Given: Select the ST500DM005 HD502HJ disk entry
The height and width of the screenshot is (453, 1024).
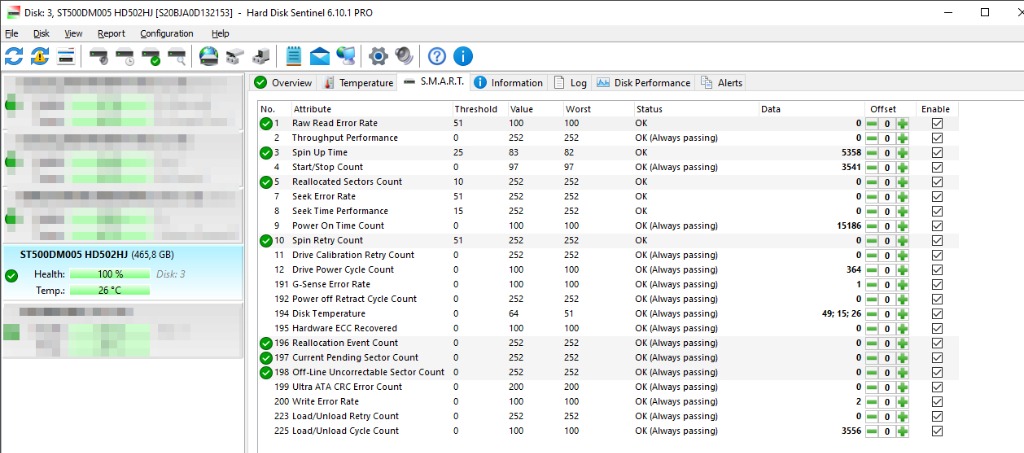Looking at the screenshot, I should (121, 273).
